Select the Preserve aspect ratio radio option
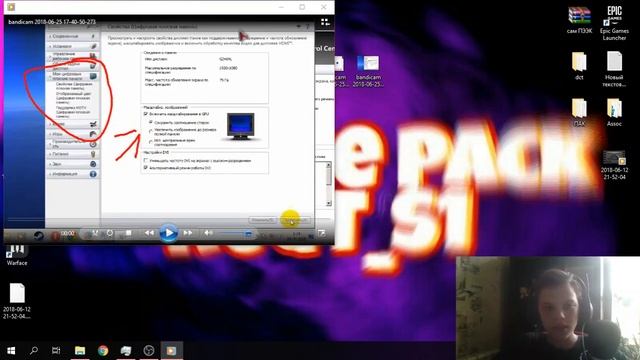640x360 pixels. click(x=151, y=122)
